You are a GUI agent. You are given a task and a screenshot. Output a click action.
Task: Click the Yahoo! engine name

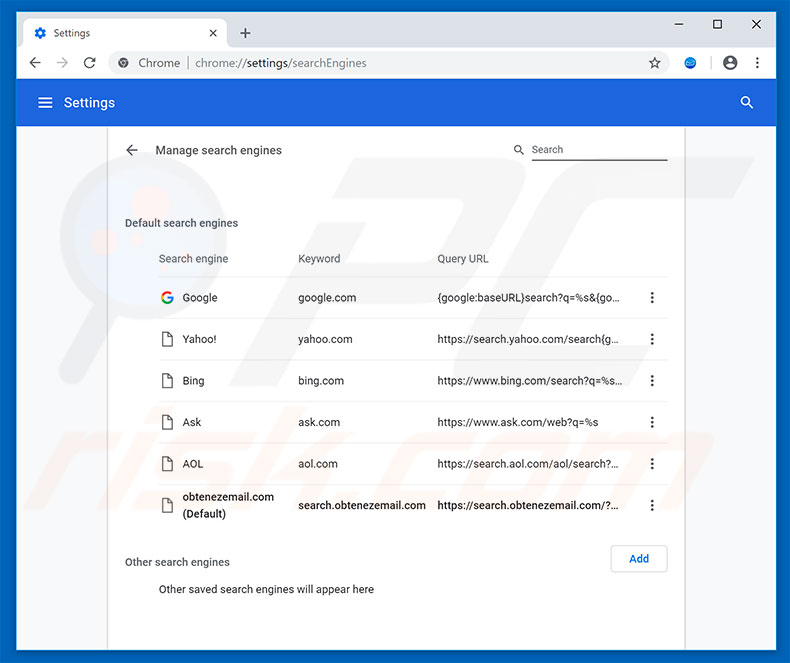click(200, 339)
